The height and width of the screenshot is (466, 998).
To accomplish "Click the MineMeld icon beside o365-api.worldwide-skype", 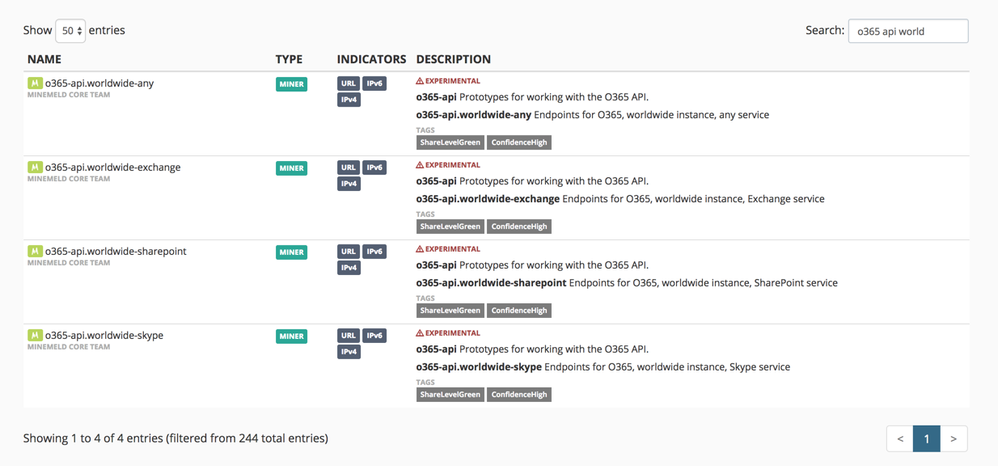I will pos(34,336).
